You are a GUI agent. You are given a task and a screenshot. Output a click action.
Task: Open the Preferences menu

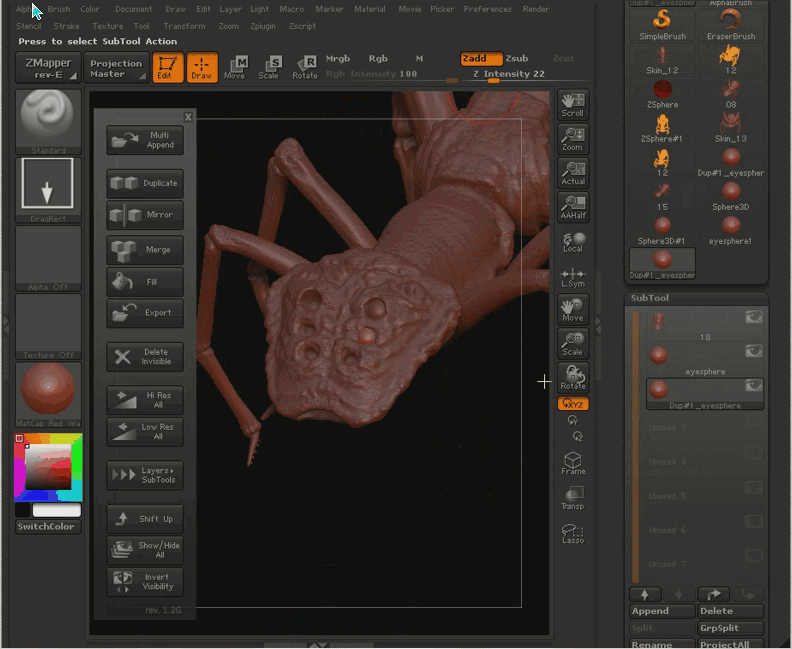click(x=487, y=9)
